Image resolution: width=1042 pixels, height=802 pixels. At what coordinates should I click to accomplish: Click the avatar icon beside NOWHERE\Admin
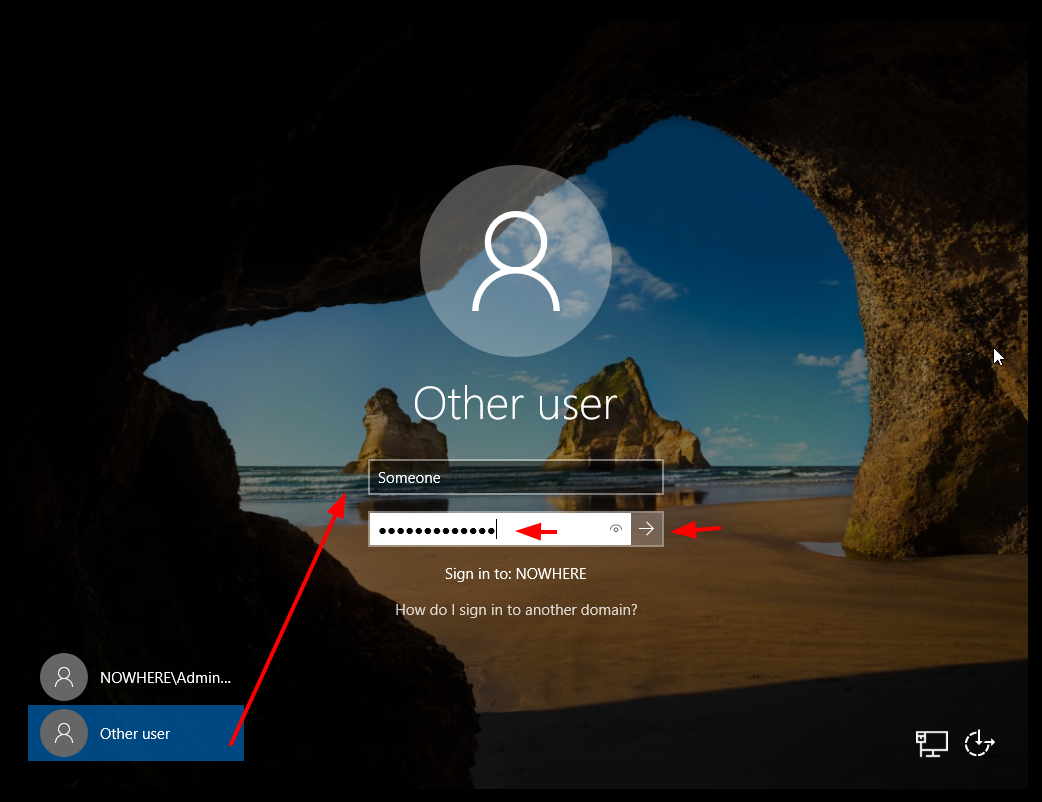pos(64,677)
